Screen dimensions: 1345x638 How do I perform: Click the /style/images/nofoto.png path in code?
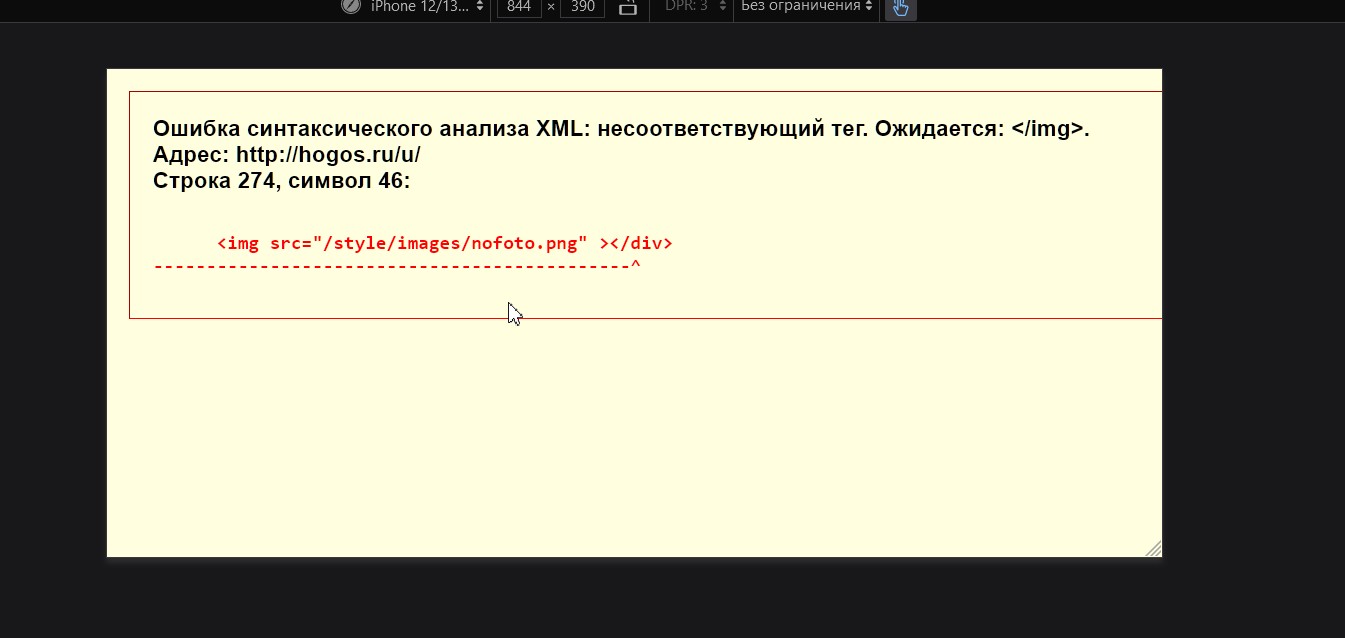[x=450, y=243]
